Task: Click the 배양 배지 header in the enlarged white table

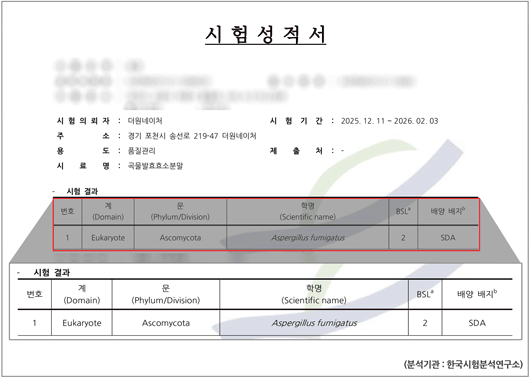Action: [477, 294]
